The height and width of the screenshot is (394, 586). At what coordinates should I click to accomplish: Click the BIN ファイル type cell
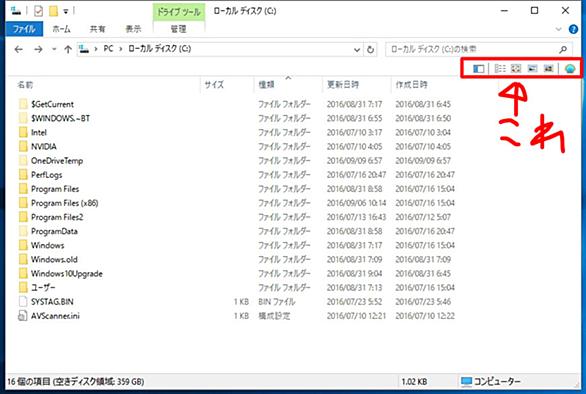277,302
